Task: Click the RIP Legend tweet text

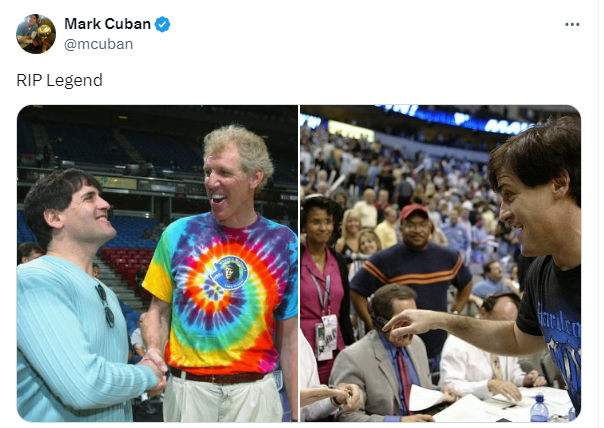Action: point(59,80)
